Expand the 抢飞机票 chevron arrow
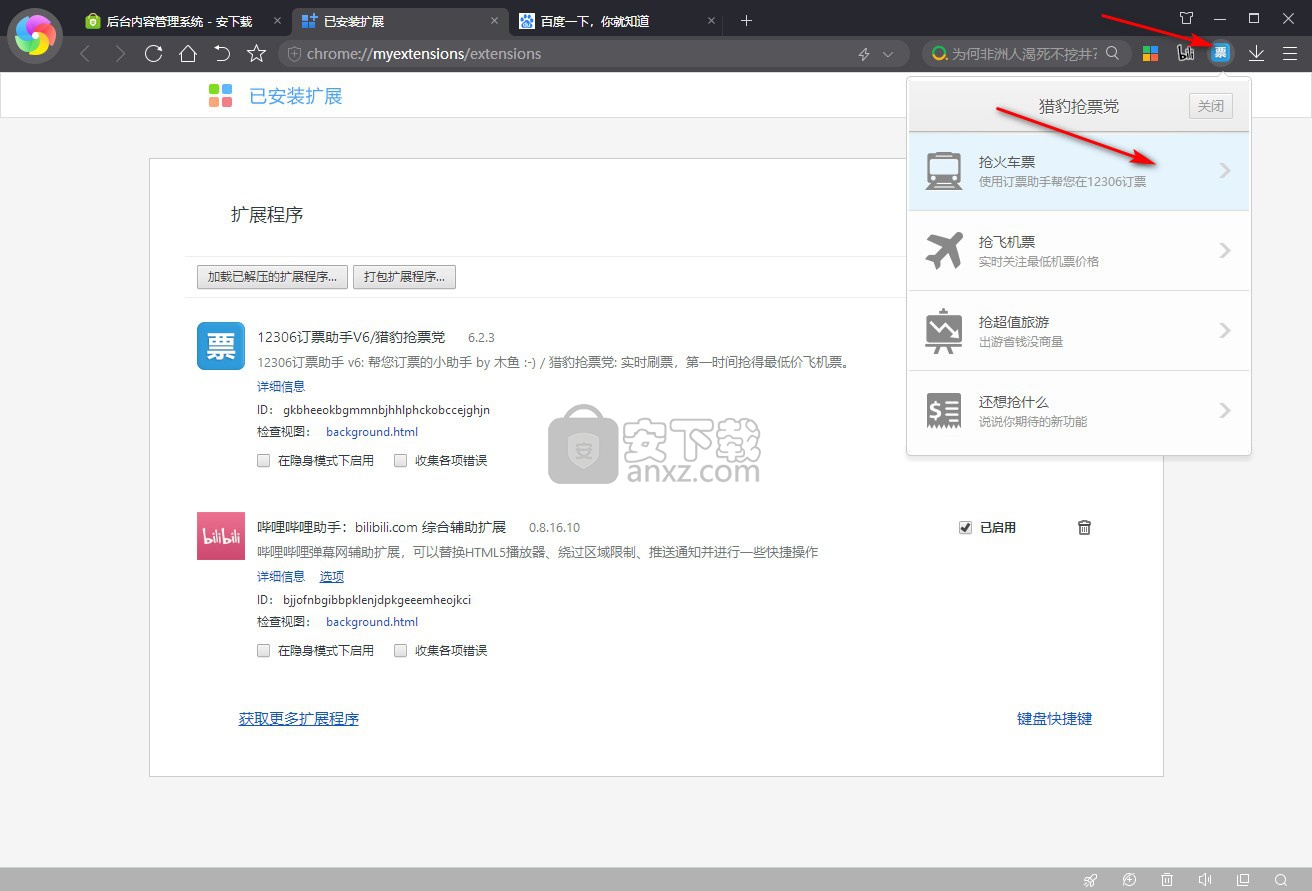Screen dimensions: 1312x891 point(1225,251)
